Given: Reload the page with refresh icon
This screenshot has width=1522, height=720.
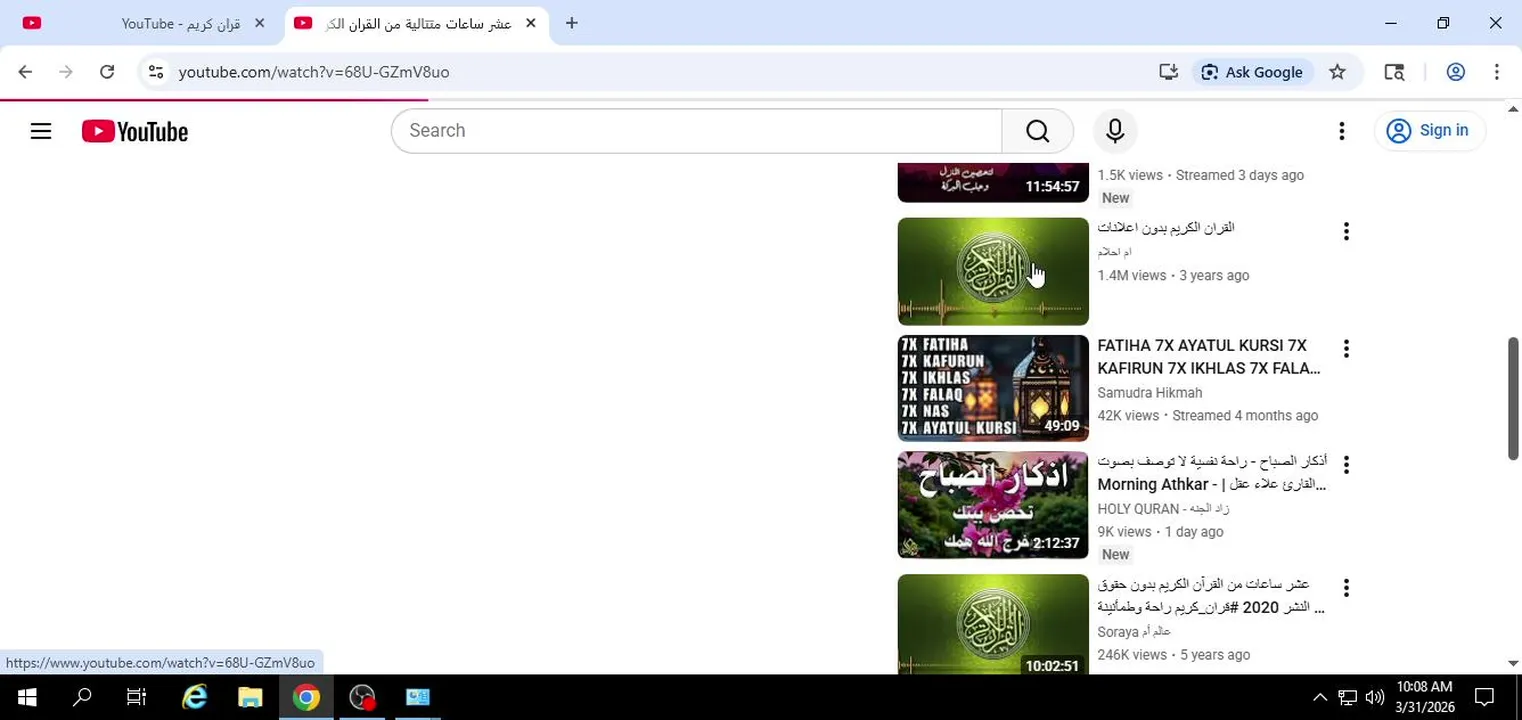Looking at the screenshot, I should [x=107, y=72].
